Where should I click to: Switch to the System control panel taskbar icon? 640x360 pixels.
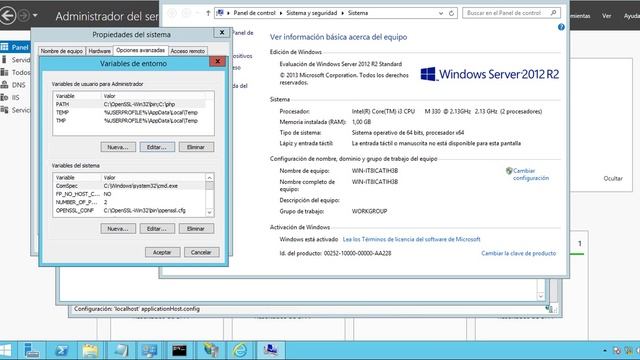pyautogui.click(x=149, y=350)
